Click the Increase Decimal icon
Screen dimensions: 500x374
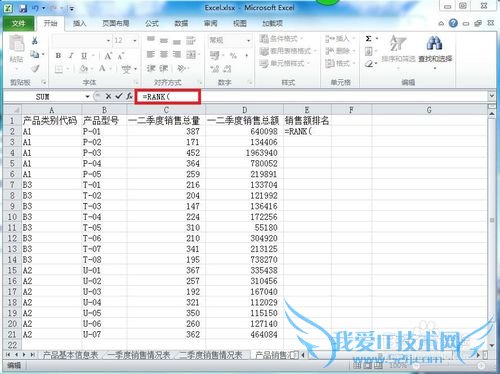coord(214,69)
